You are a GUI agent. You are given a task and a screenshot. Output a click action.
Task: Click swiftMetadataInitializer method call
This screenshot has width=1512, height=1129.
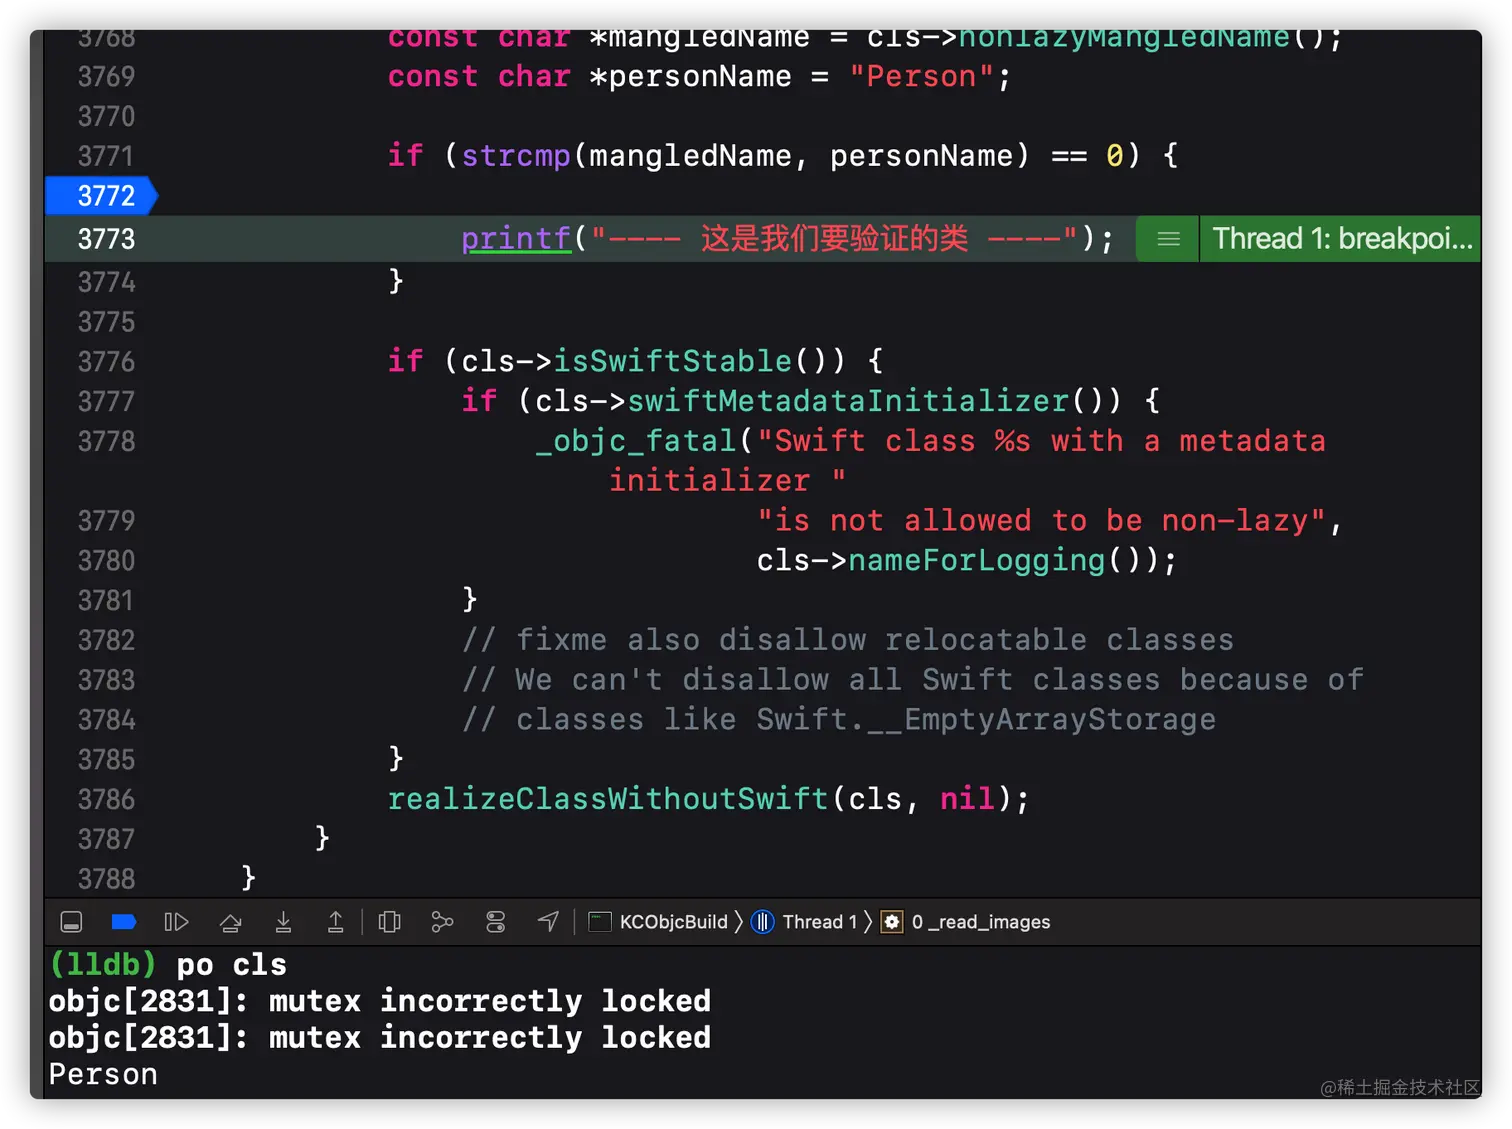(x=849, y=401)
